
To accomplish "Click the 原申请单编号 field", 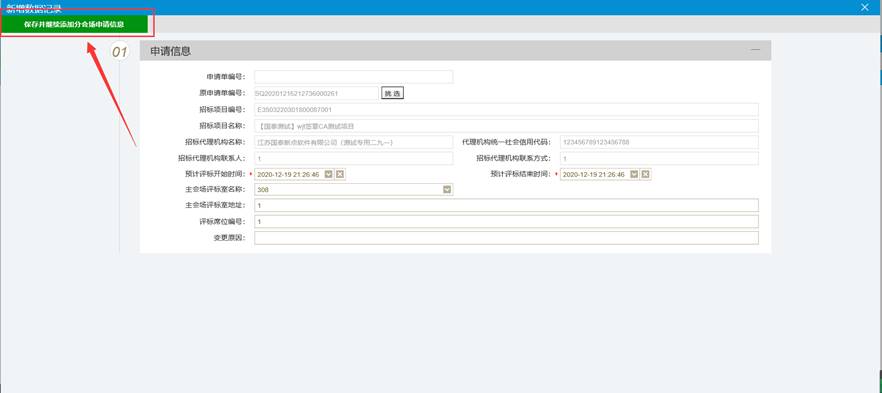I will point(316,93).
